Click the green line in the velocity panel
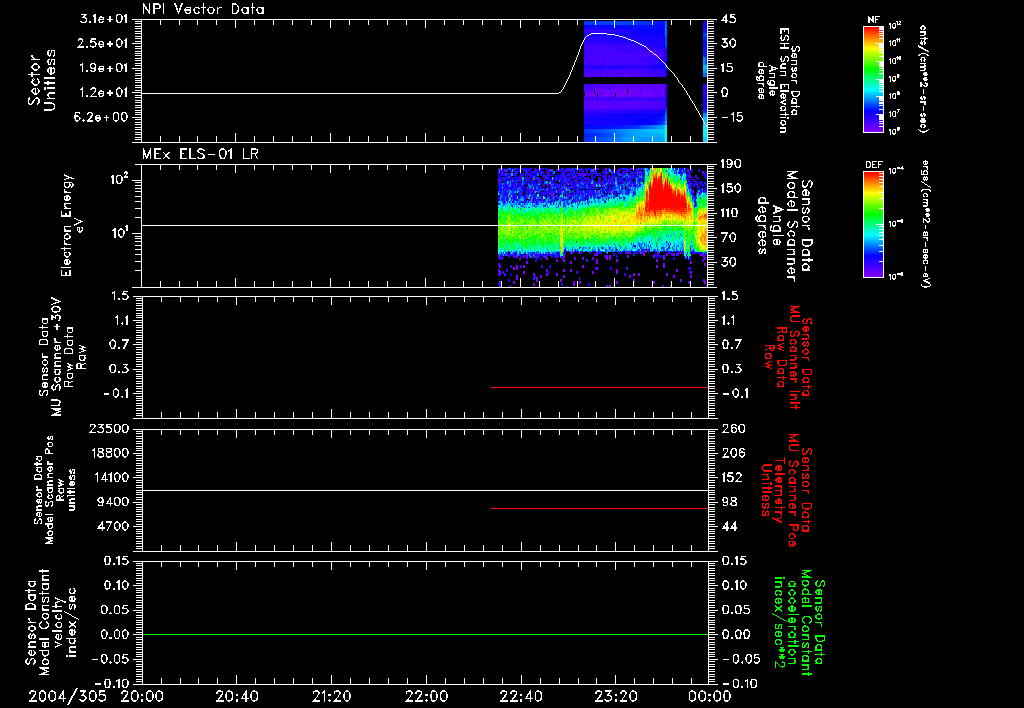The height and width of the screenshot is (708, 1024). click(x=425, y=634)
